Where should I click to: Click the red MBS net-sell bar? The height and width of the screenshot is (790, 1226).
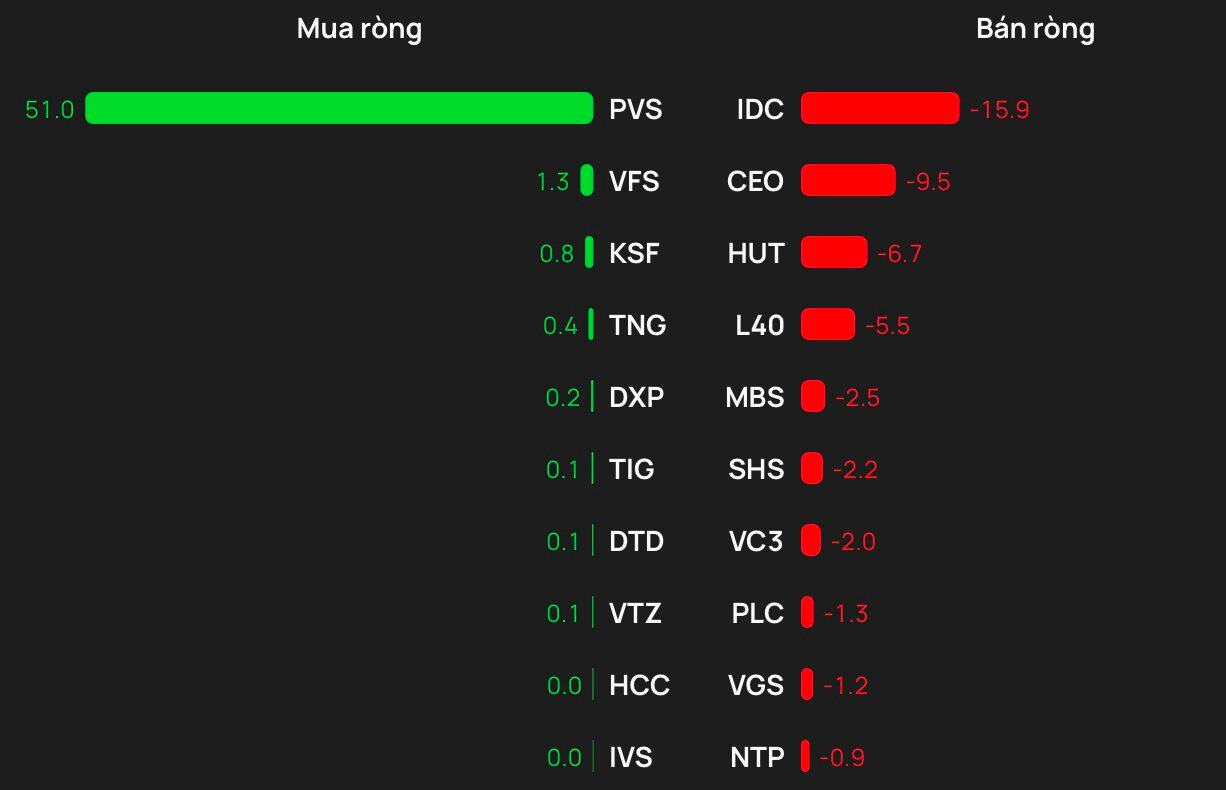[x=813, y=397]
